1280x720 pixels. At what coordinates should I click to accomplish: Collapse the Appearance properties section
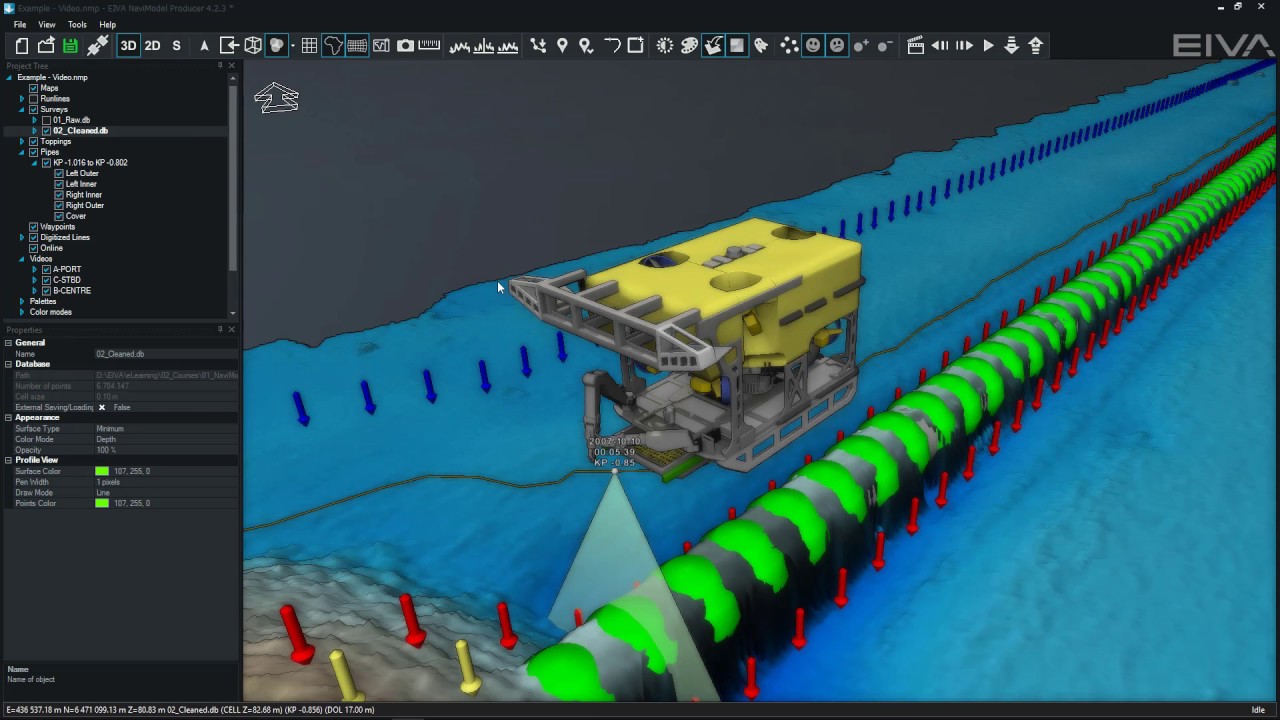coord(8,418)
